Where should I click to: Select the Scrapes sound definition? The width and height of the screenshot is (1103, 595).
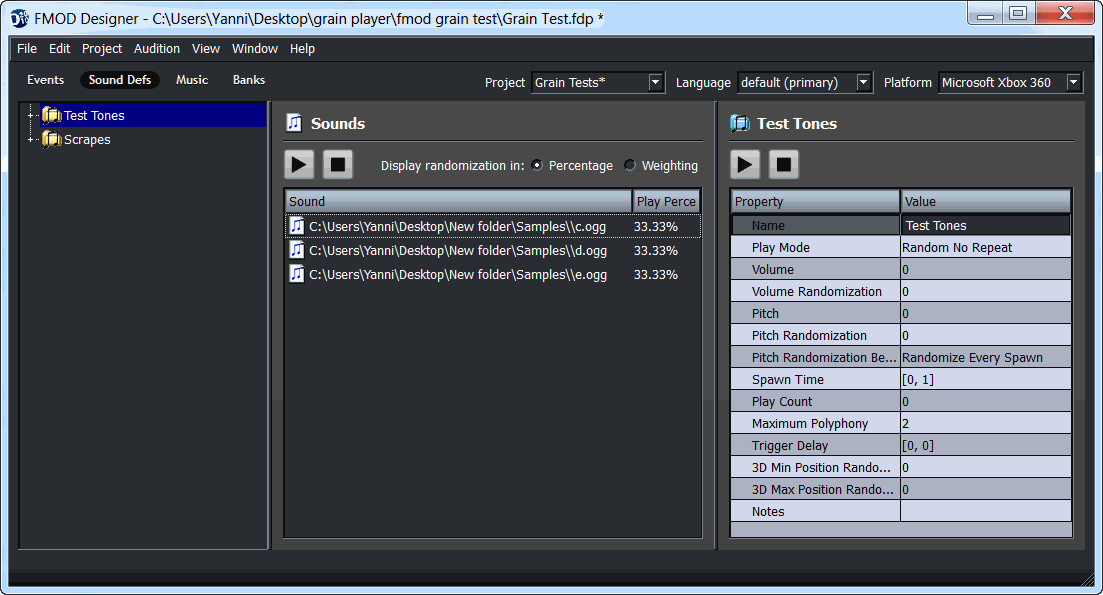click(x=87, y=139)
